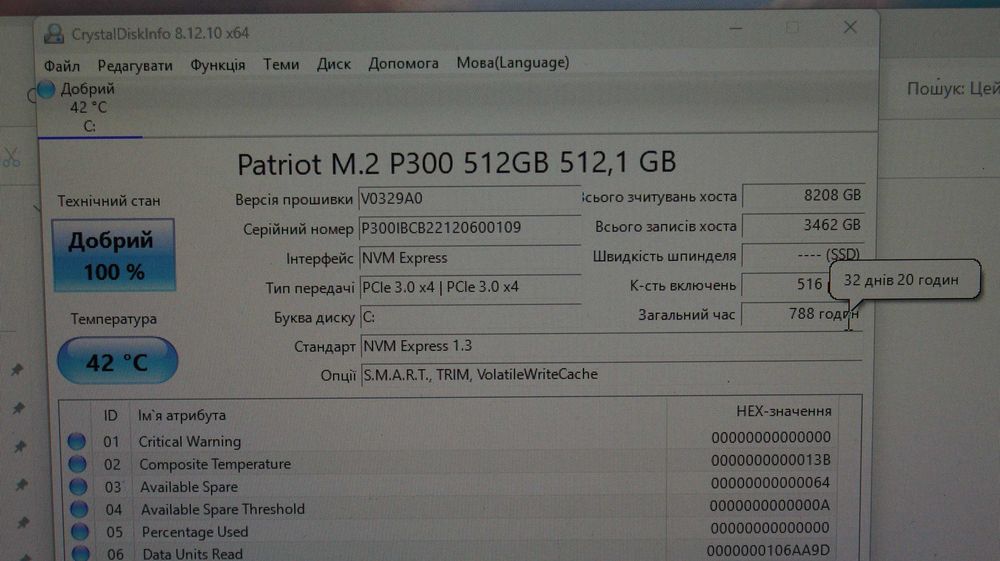Select the Available Spare Threshold attribute name
The image size is (1000, 561).
coord(223,509)
